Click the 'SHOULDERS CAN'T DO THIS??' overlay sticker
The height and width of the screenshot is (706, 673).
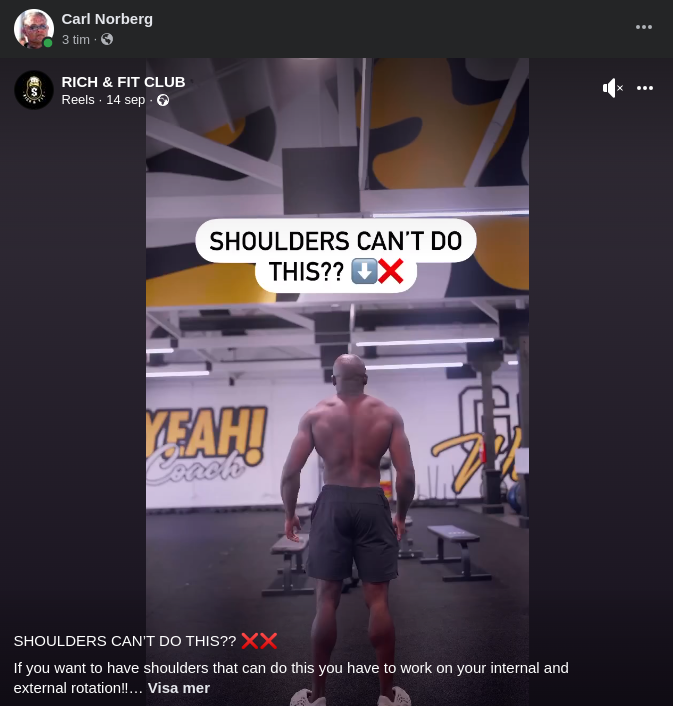click(x=336, y=256)
